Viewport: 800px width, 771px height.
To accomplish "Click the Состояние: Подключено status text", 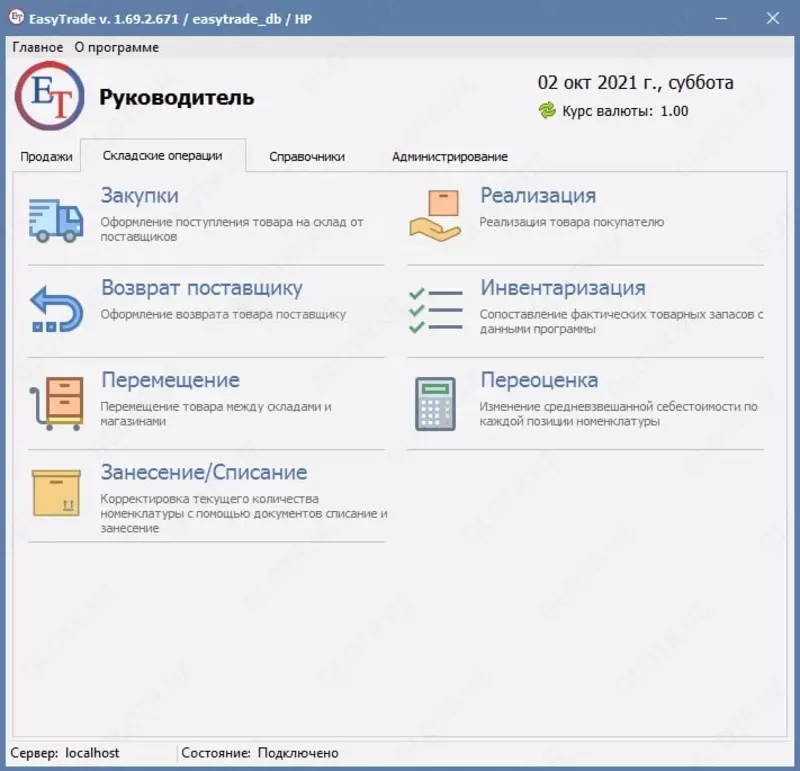I will point(260,752).
